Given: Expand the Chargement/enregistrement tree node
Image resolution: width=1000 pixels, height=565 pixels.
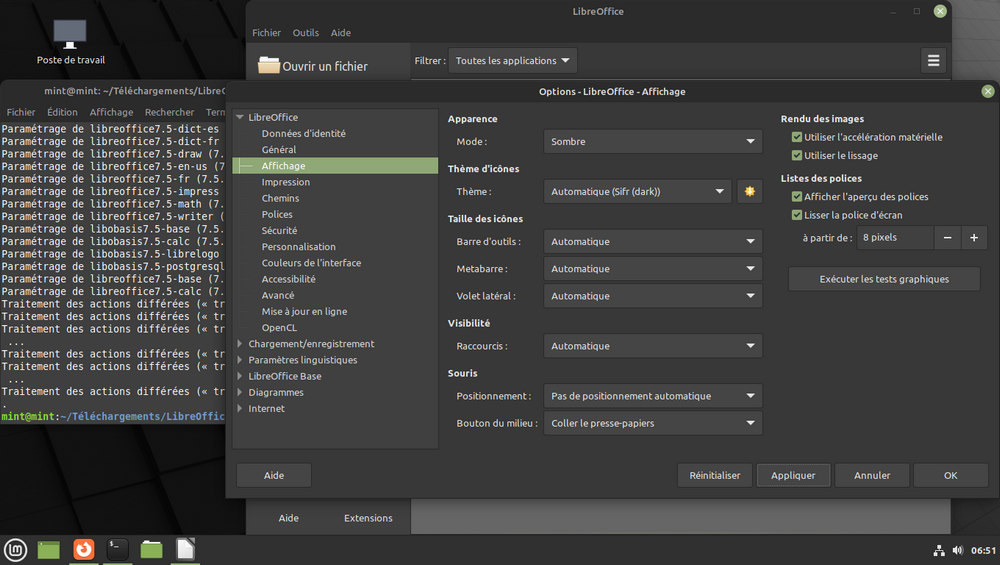Looking at the screenshot, I should click(240, 344).
